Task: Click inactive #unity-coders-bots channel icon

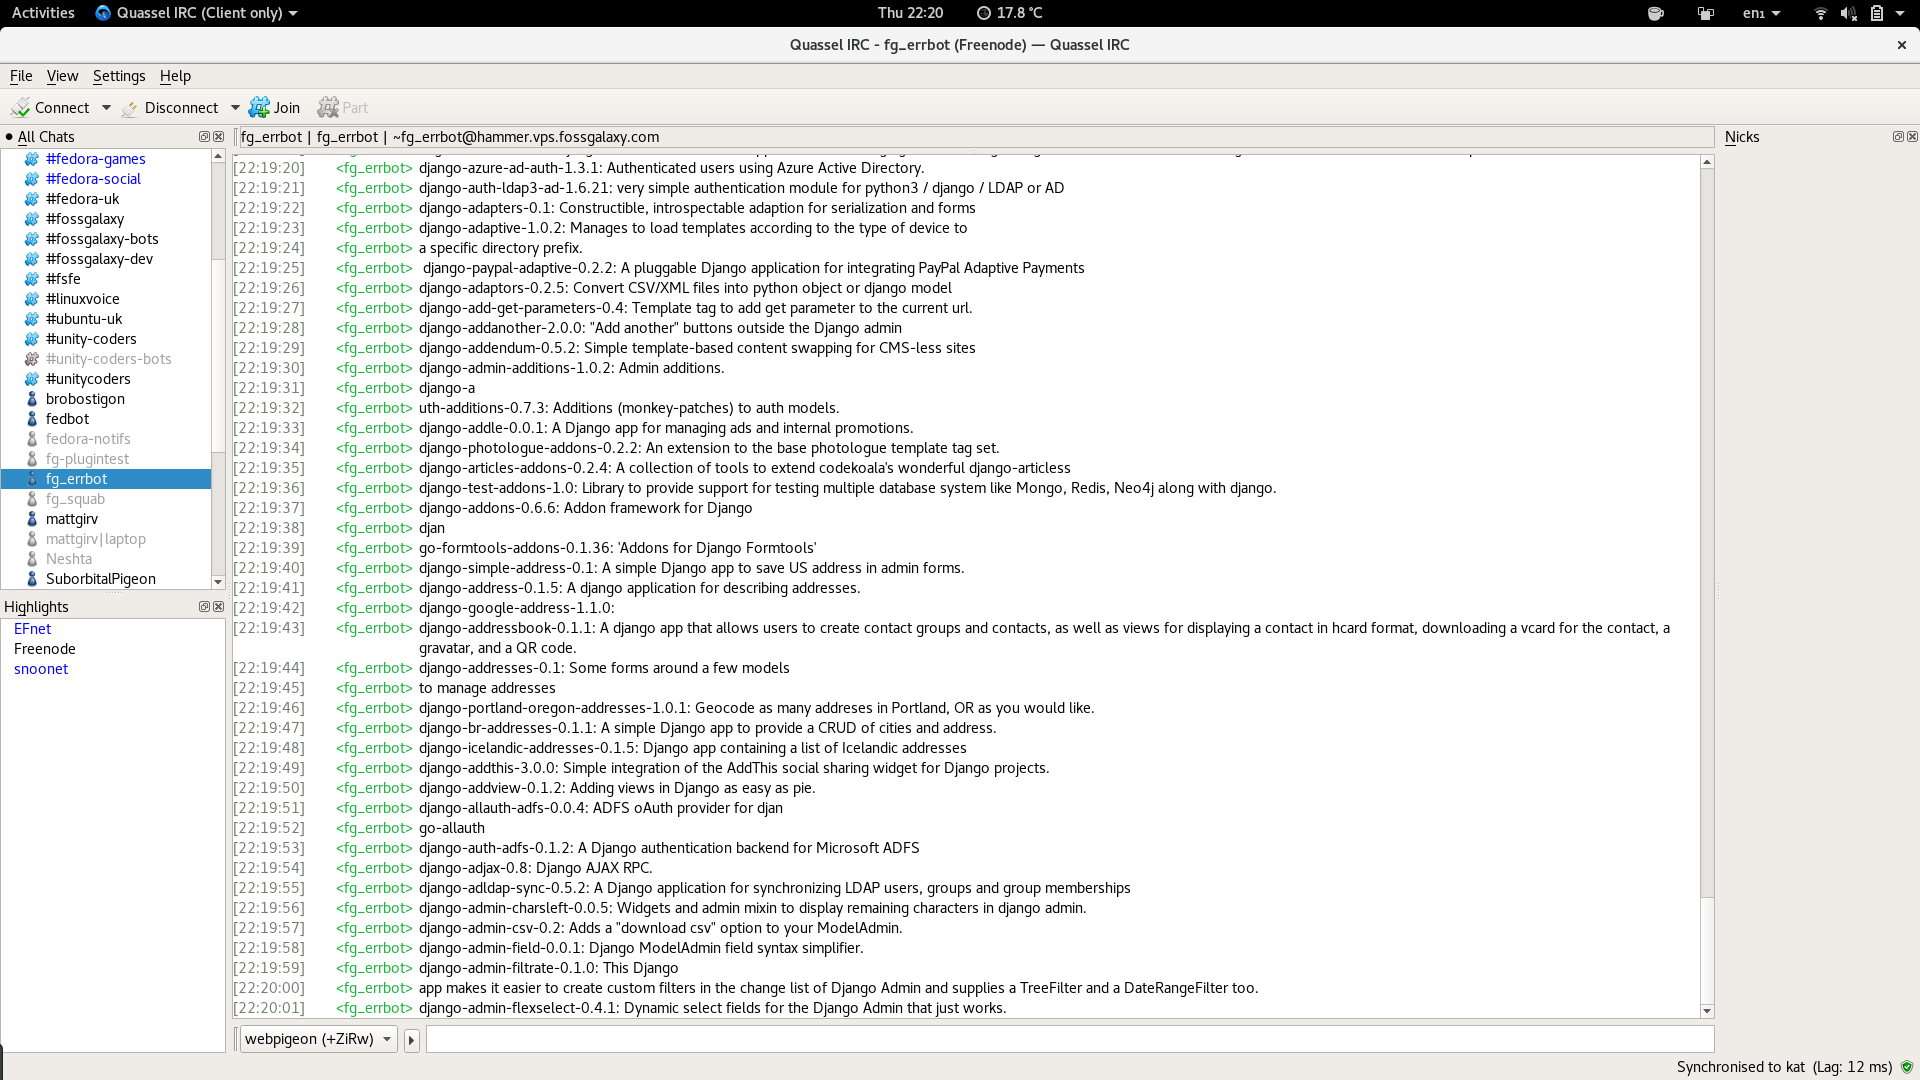Action: (x=32, y=359)
